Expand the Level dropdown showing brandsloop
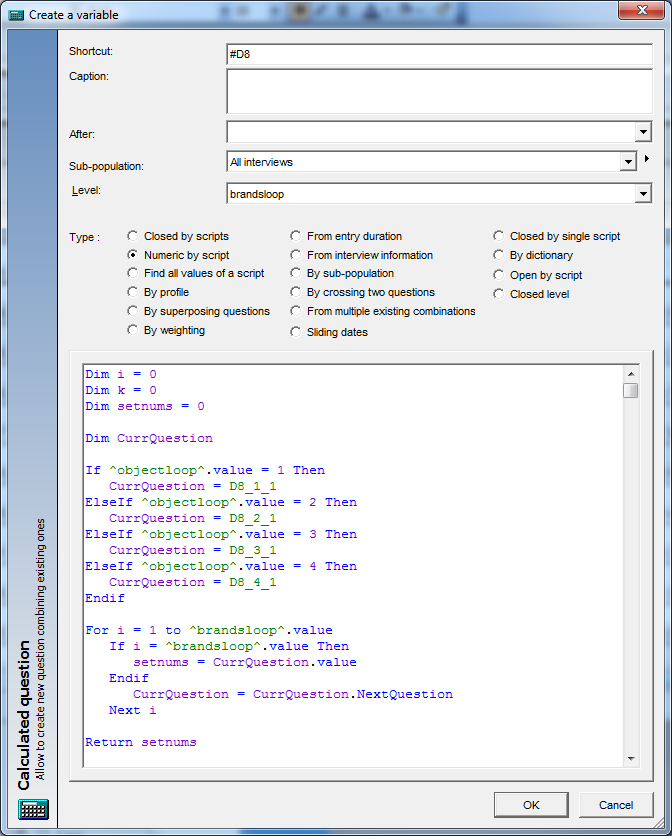The image size is (672, 836). click(643, 194)
